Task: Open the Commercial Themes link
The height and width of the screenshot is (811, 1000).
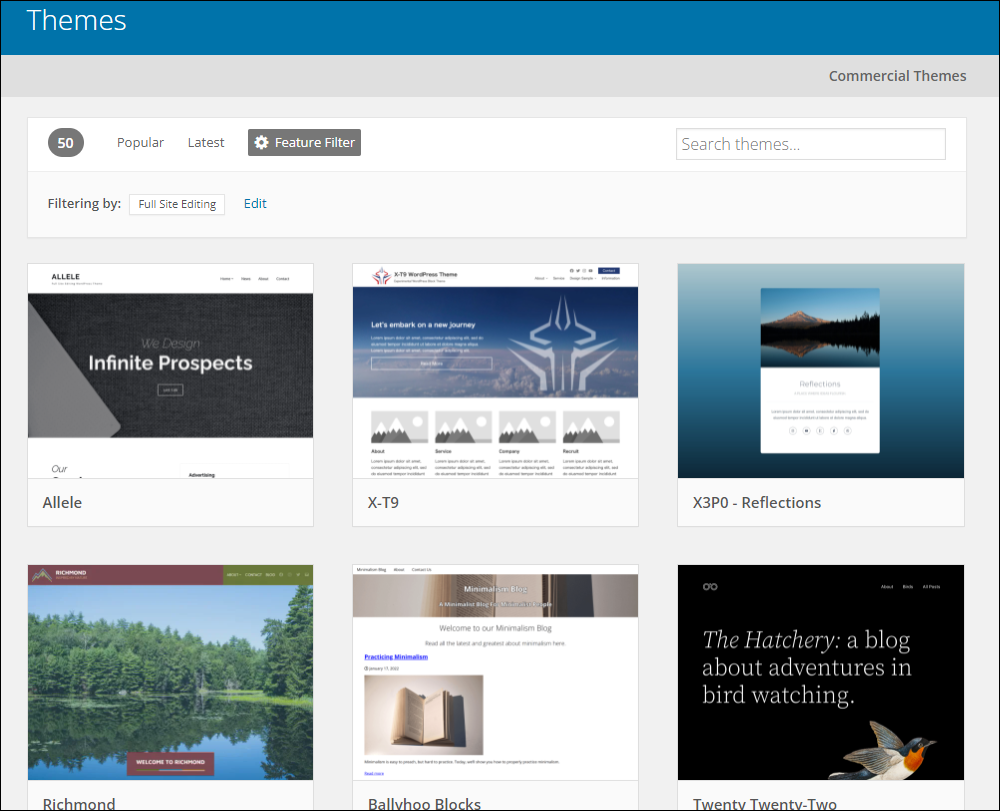Action: pos(897,76)
